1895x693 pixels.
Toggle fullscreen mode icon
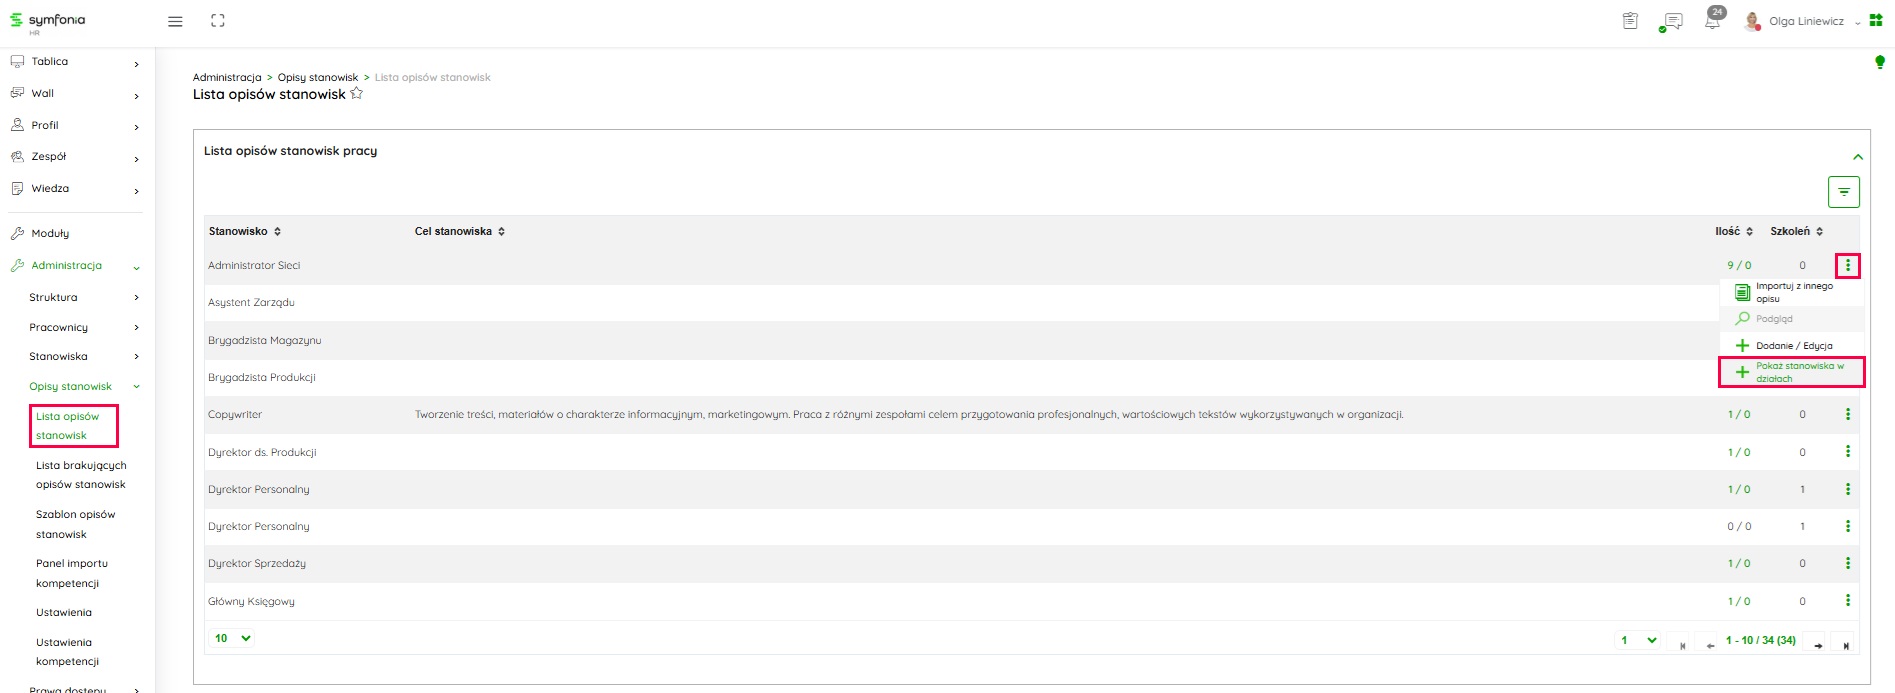217,21
